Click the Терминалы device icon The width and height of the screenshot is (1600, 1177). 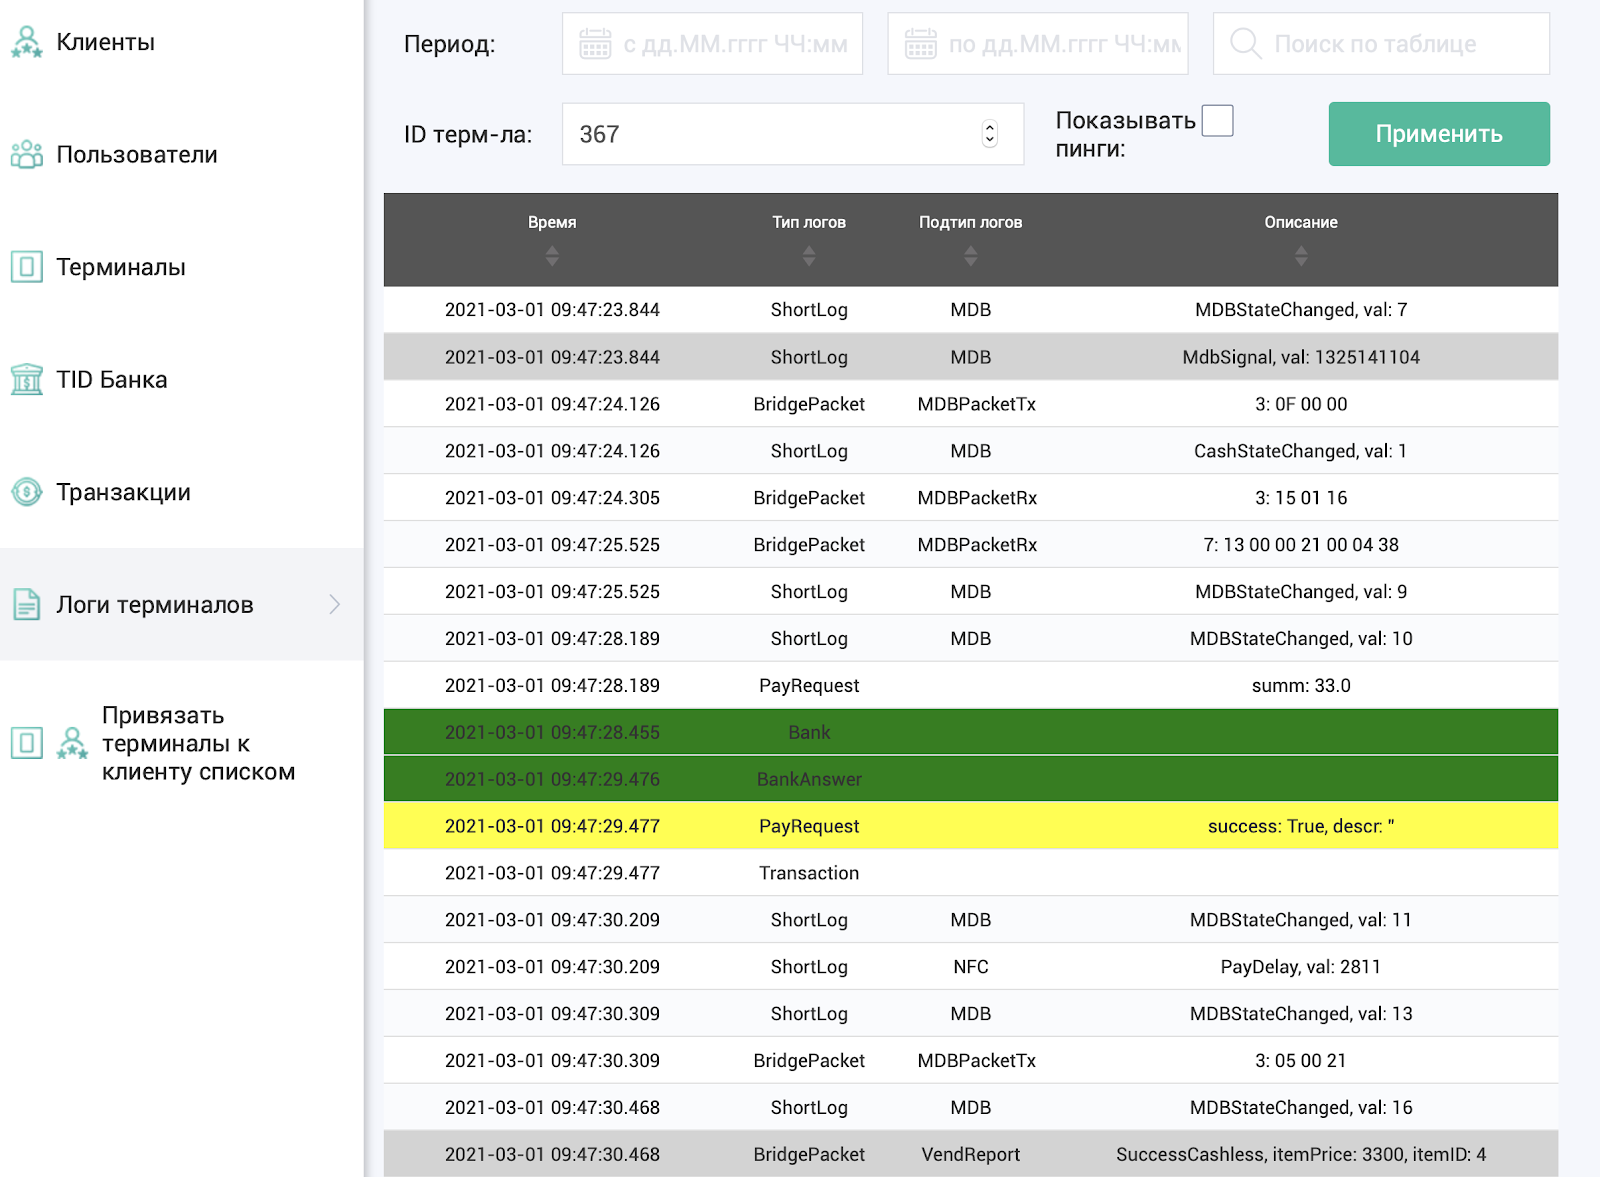point(27,267)
